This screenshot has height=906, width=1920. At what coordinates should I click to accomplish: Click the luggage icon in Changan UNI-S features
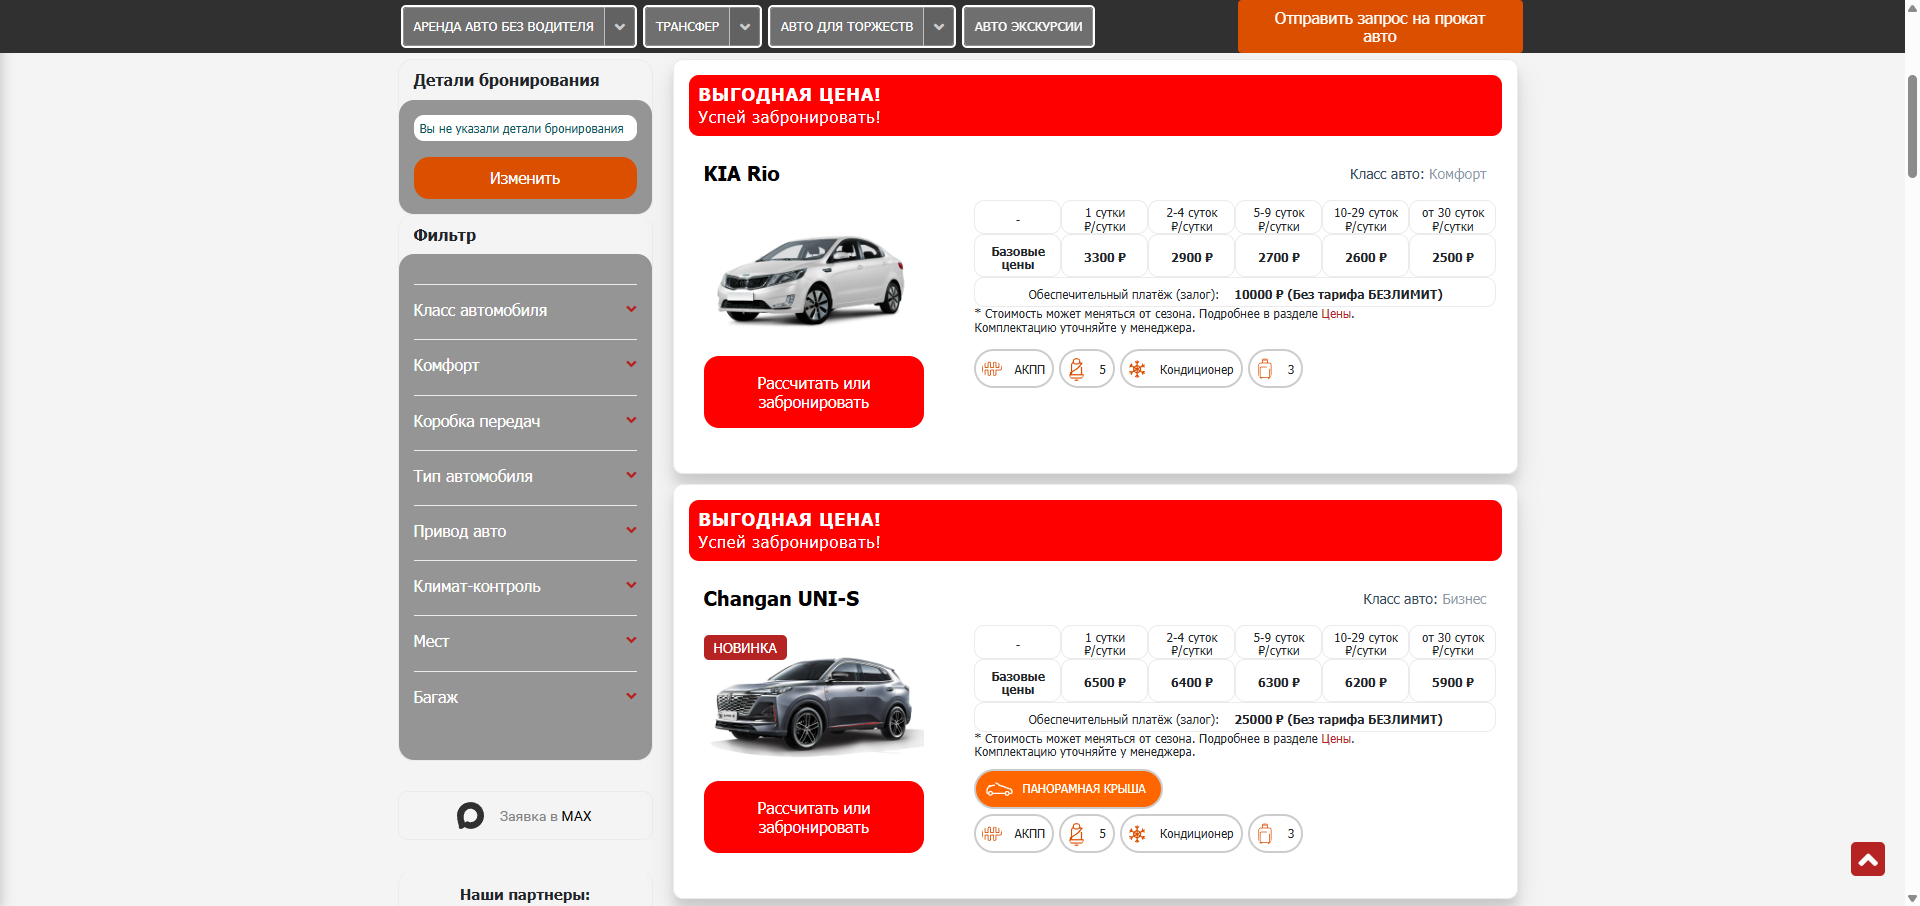(x=1265, y=833)
